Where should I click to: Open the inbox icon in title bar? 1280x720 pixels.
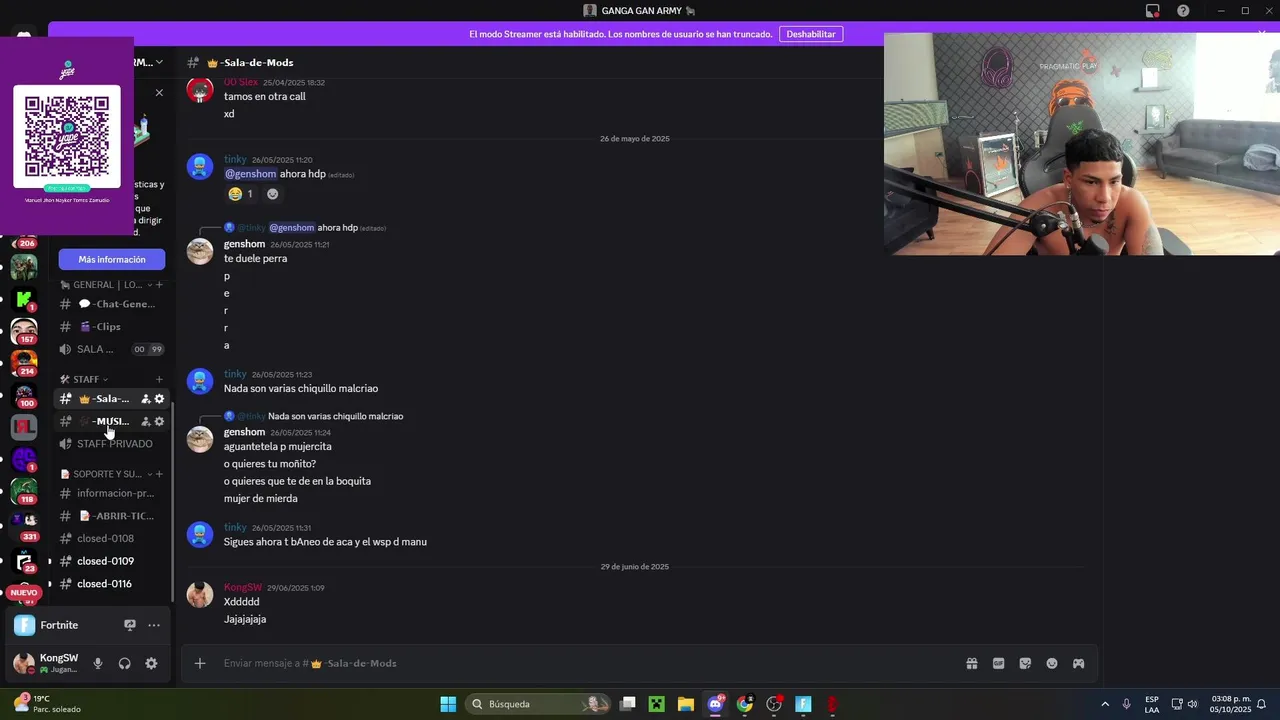tap(1152, 11)
